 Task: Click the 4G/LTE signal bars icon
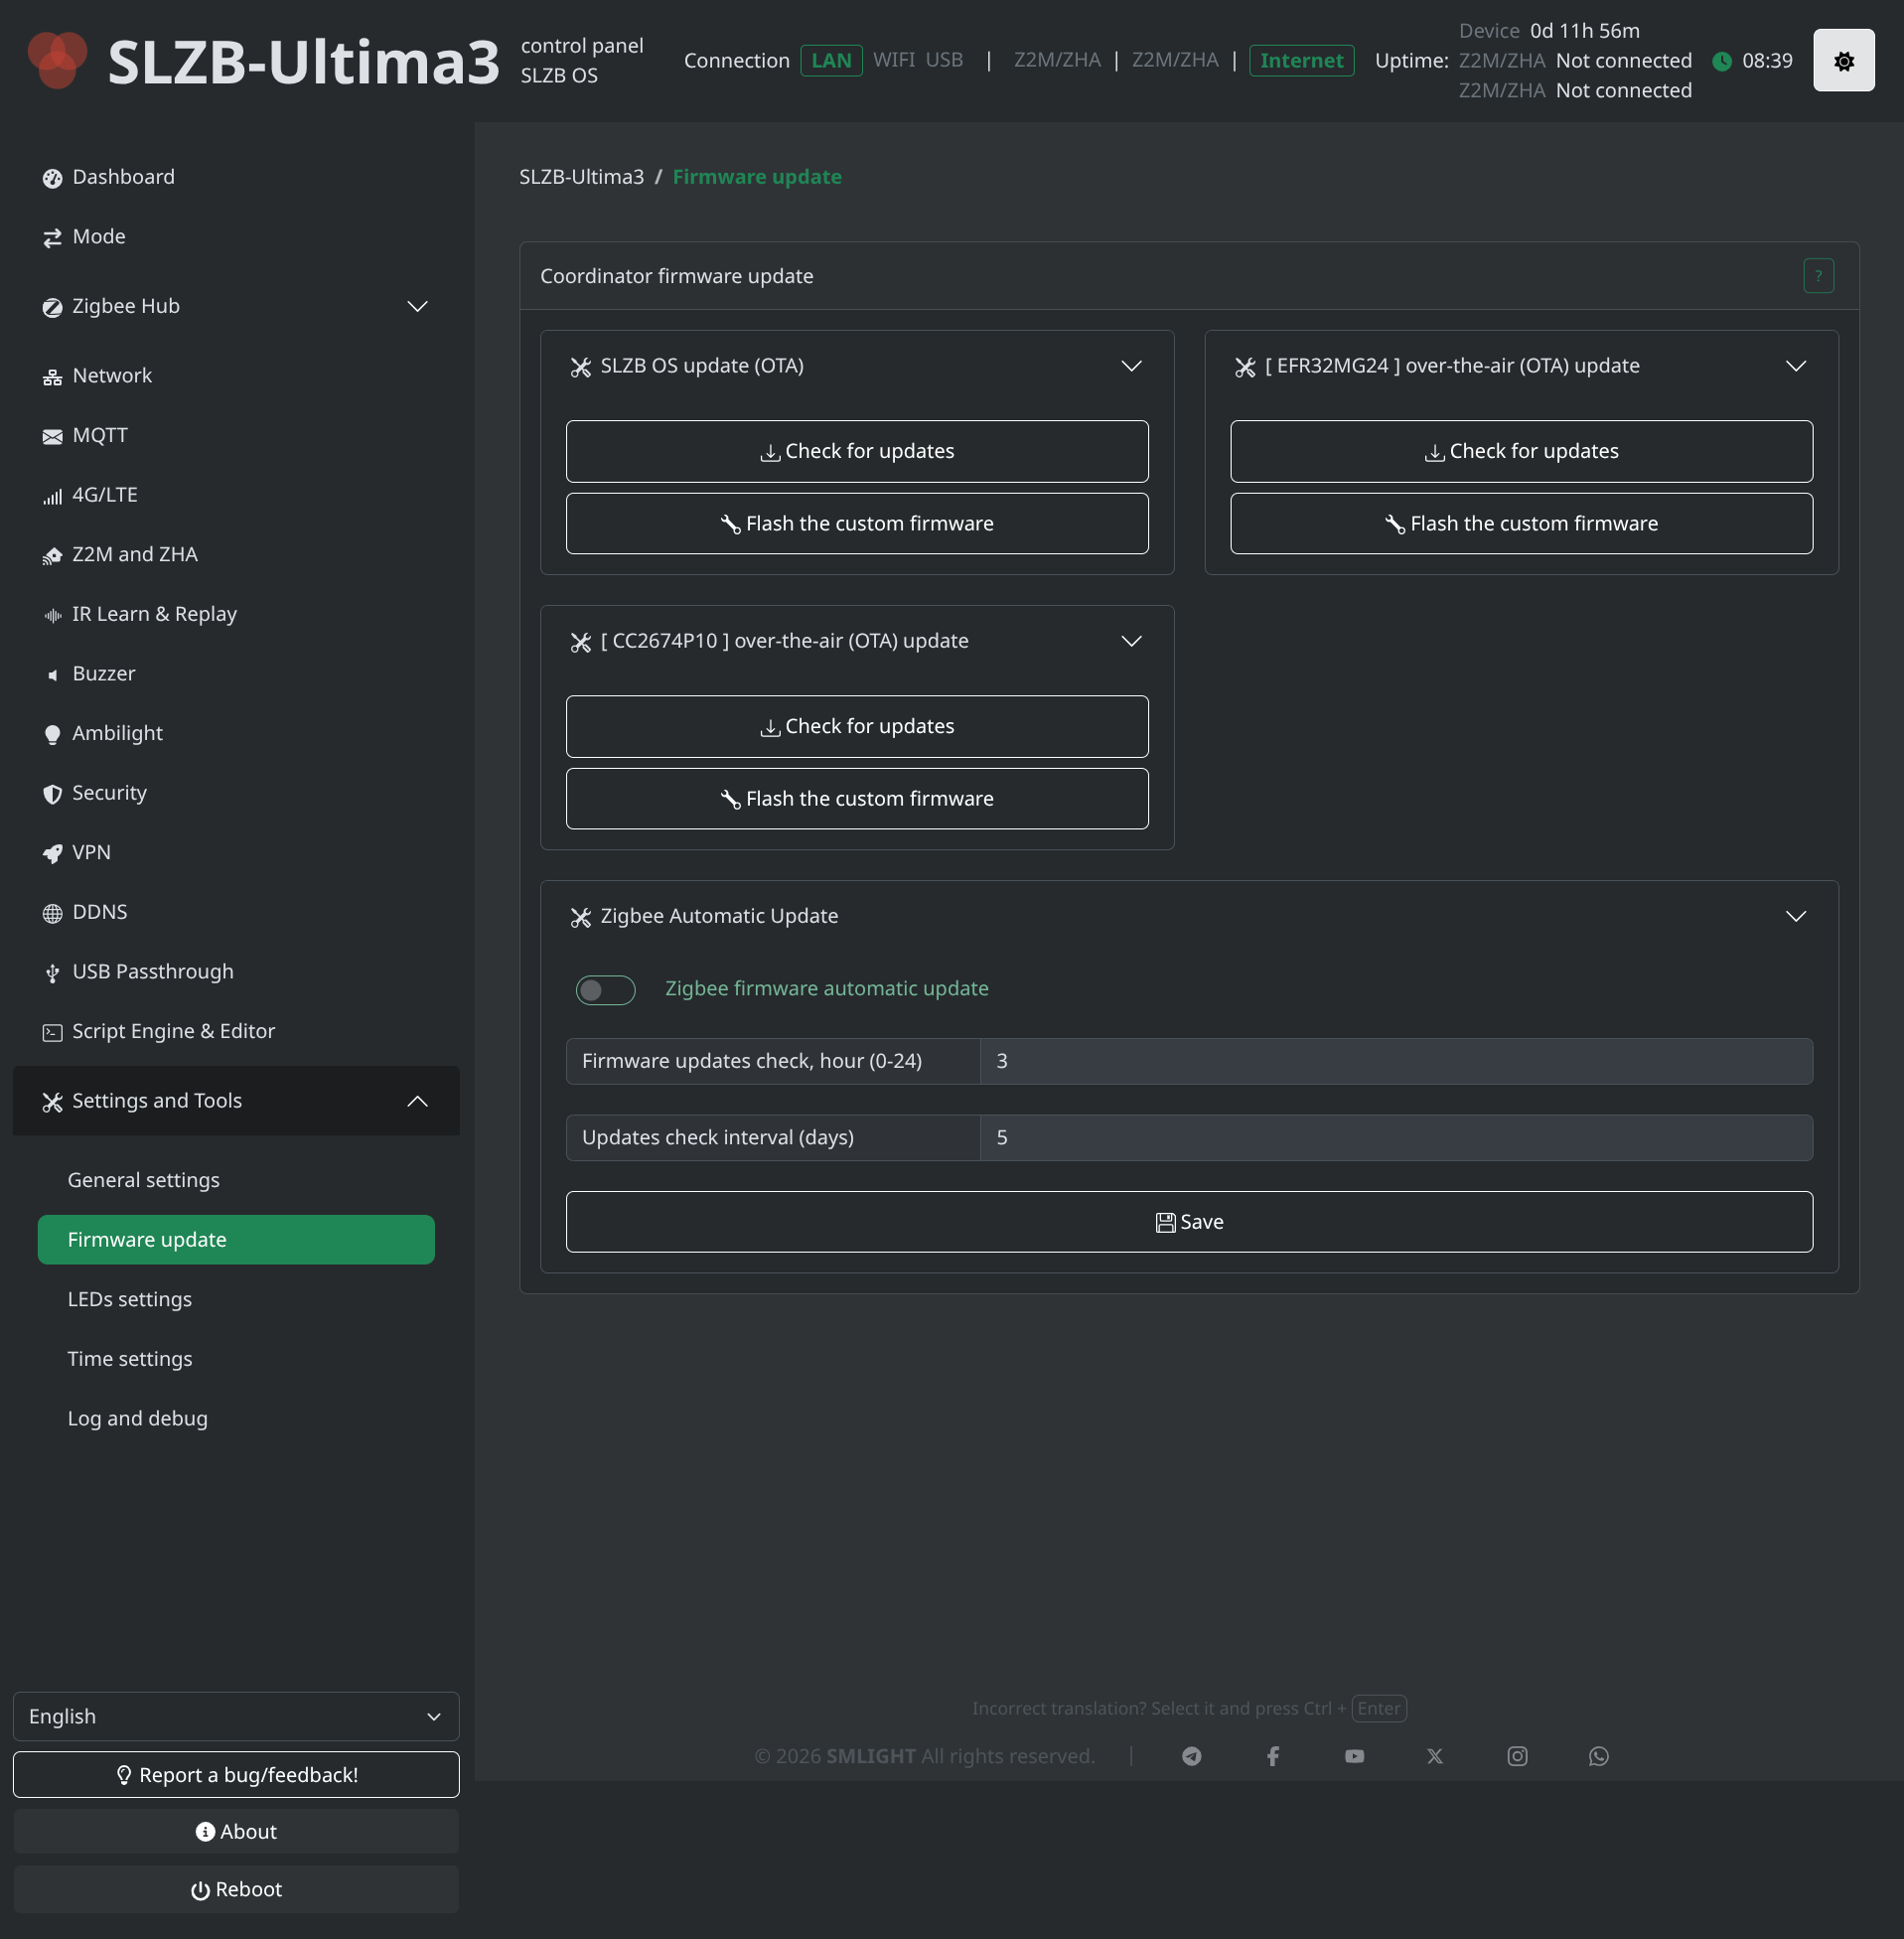(x=52, y=496)
